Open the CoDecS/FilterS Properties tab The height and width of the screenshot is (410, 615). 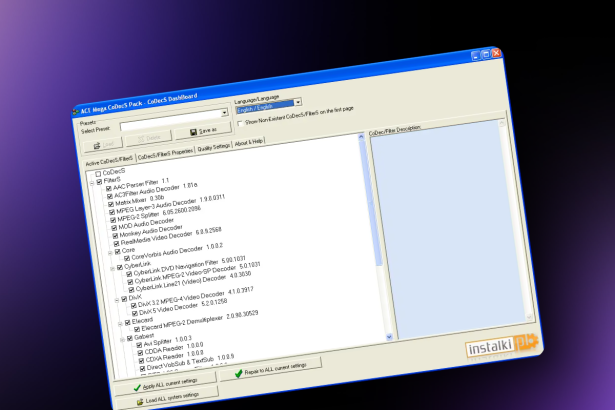pos(165,153)
